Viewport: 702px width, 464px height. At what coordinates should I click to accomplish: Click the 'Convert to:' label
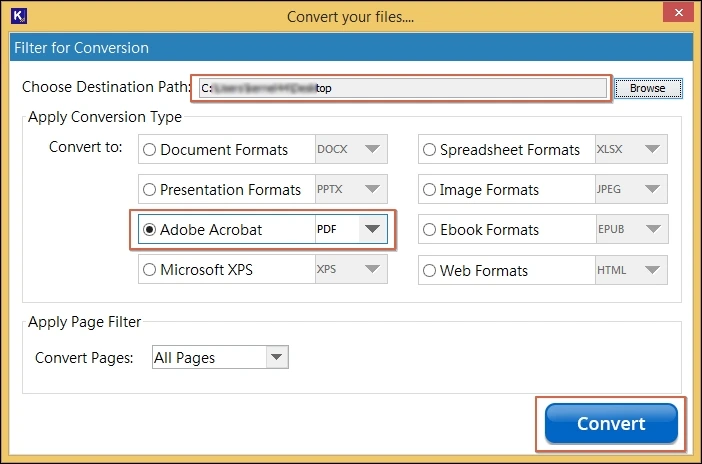(x=86, y=147)
